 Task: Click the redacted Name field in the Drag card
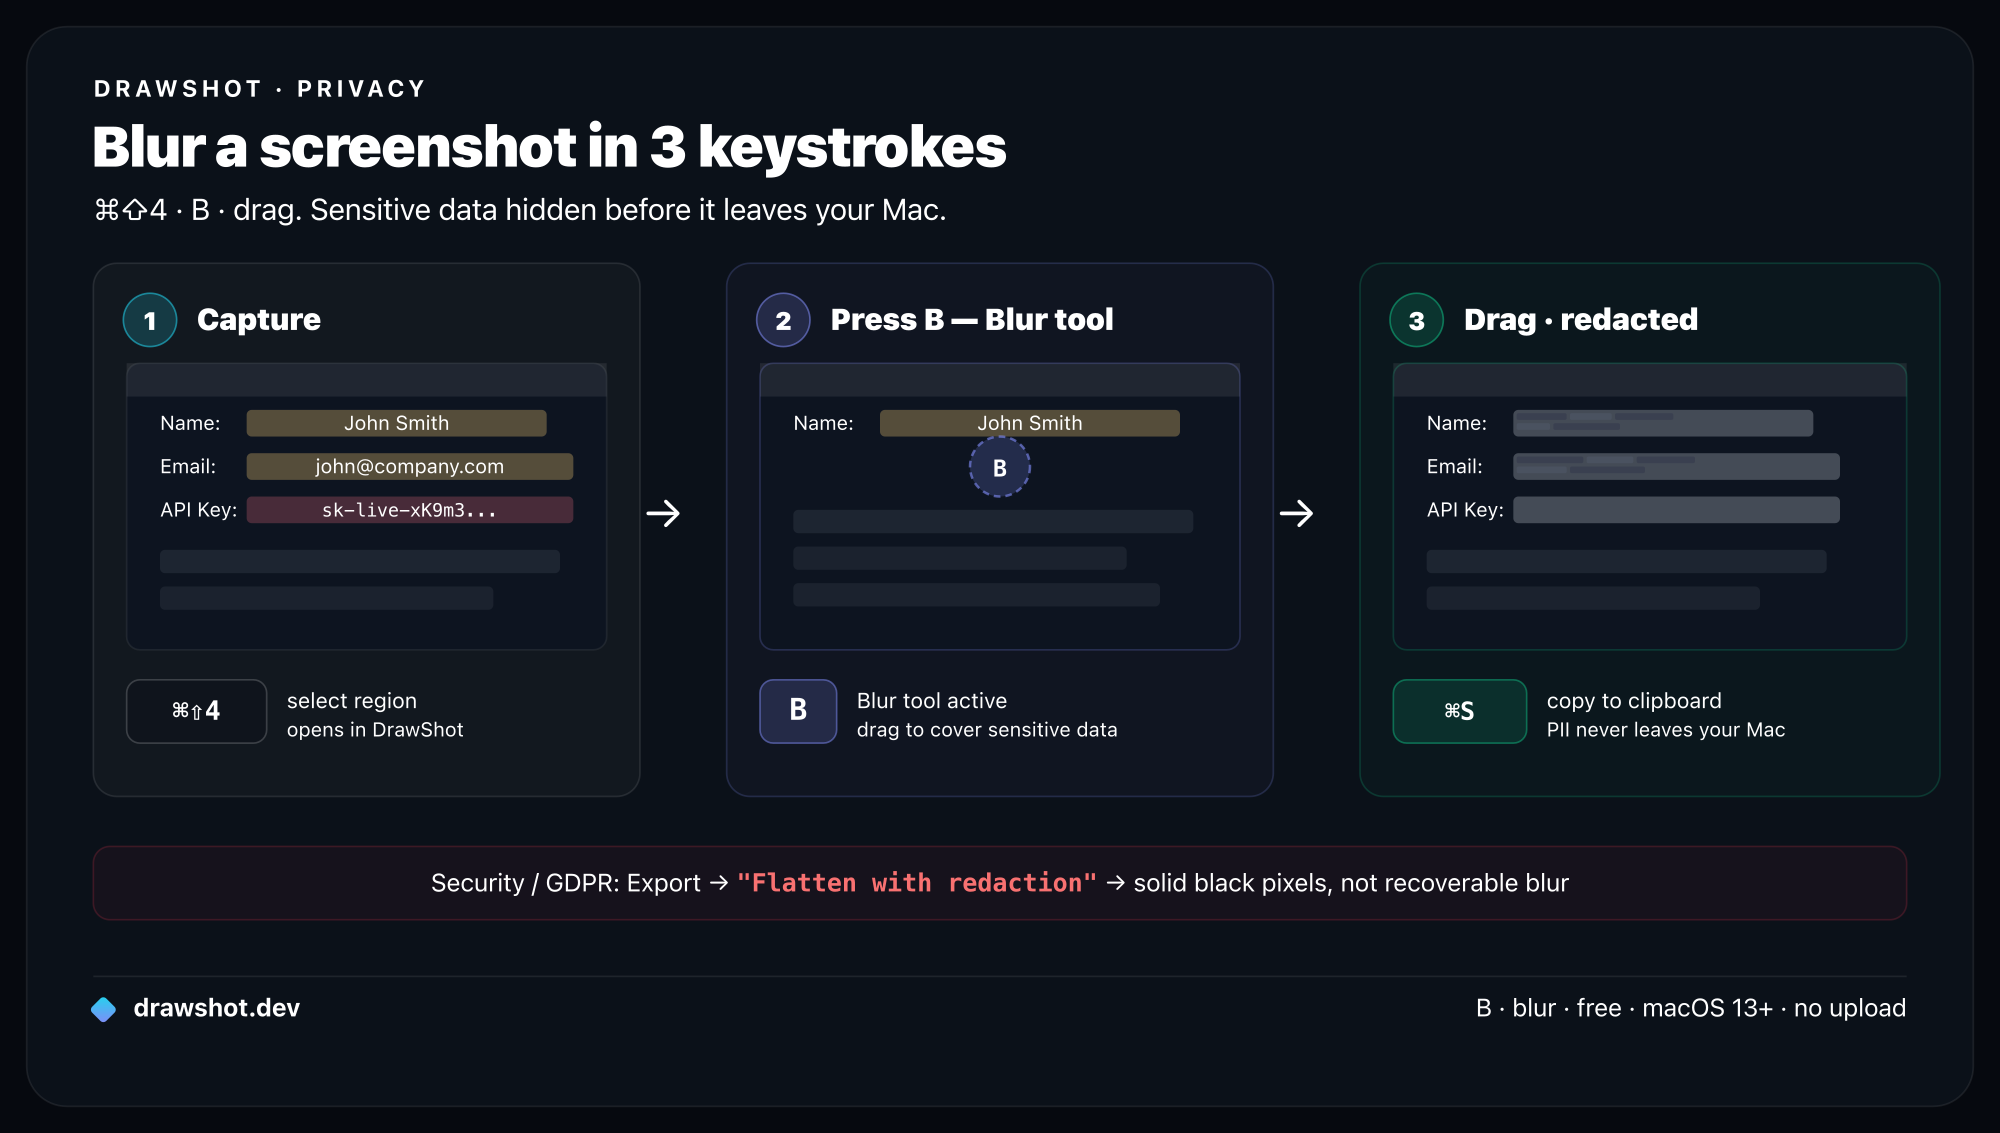1662,423
